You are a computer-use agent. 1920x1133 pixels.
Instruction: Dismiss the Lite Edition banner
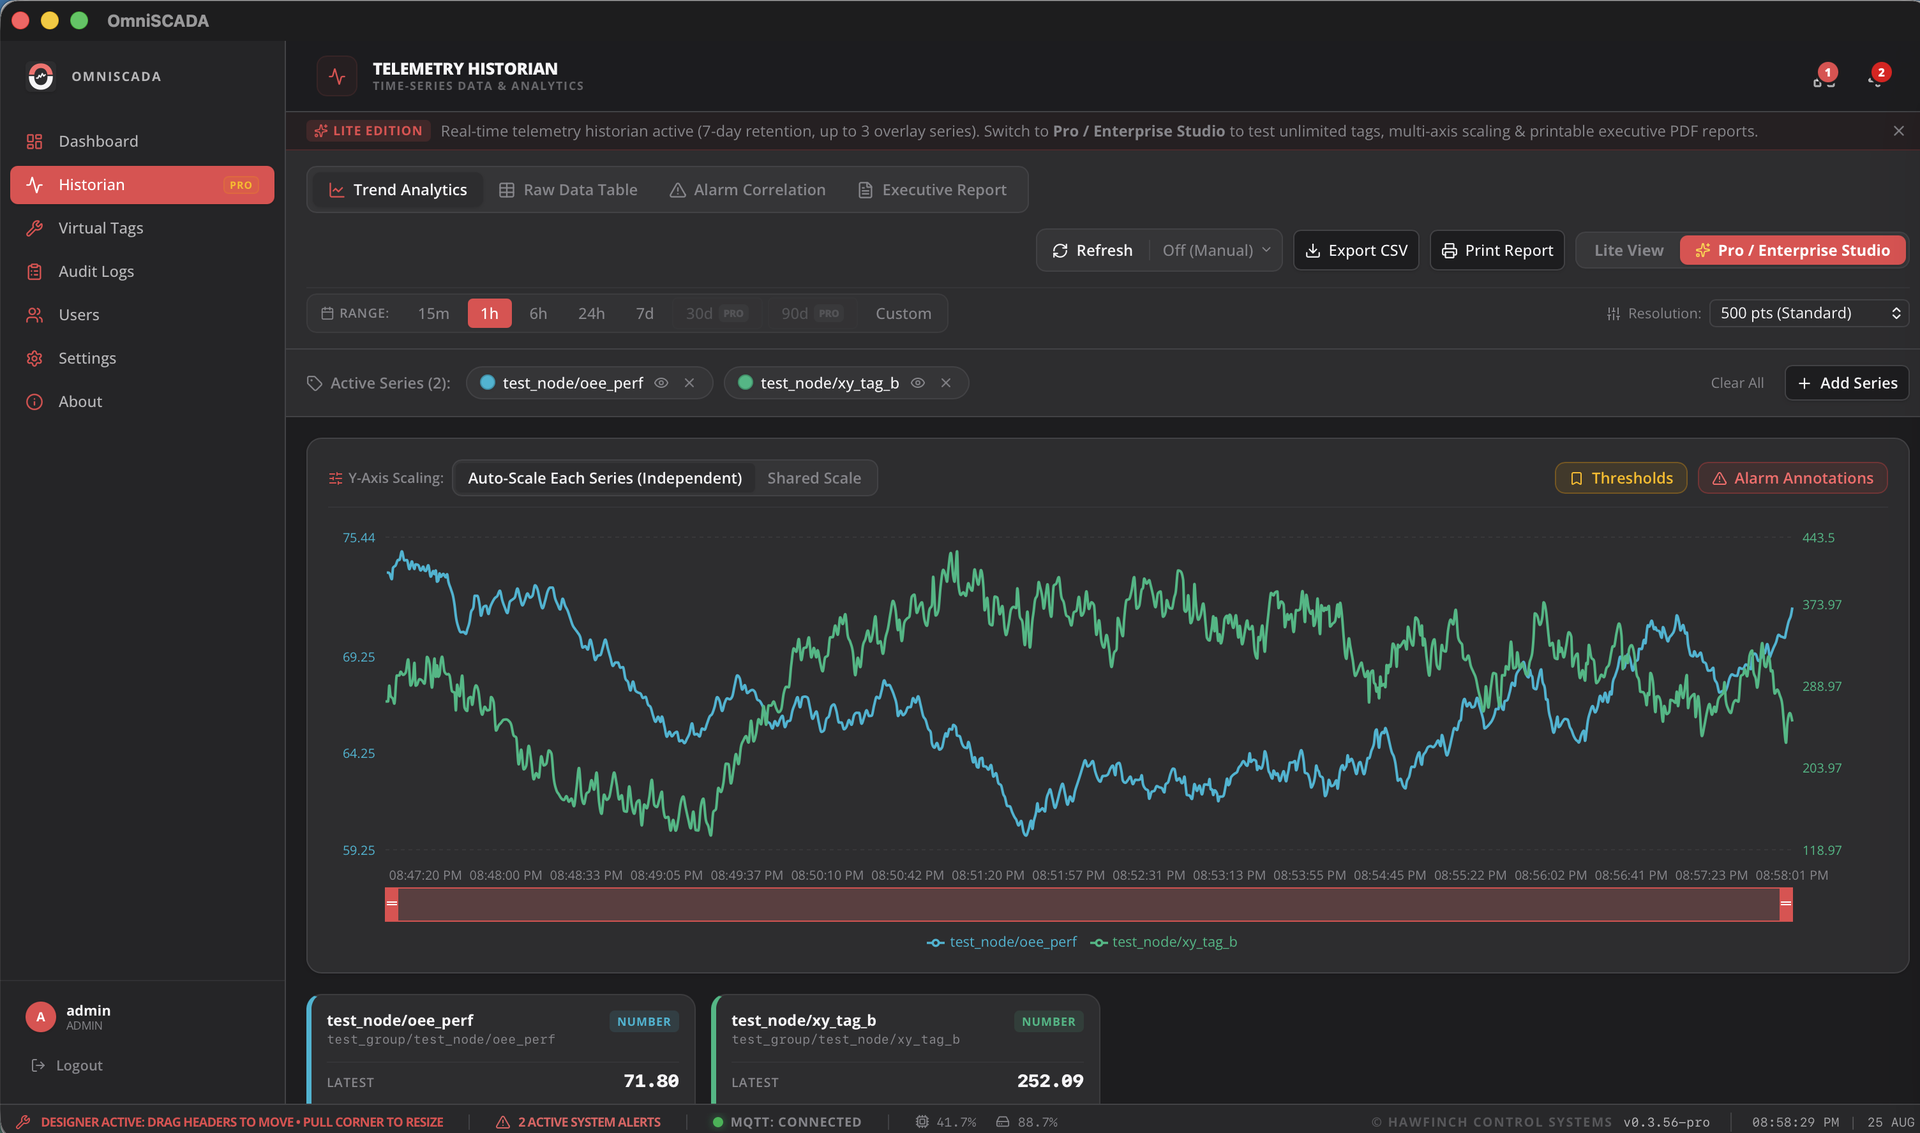point(1898,131)
